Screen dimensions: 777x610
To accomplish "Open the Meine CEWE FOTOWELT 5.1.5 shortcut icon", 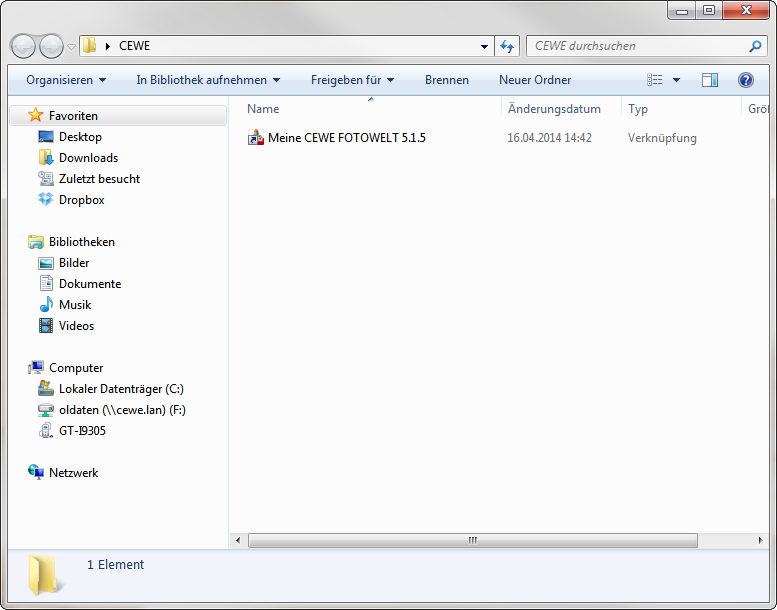I will tap(256, 138).
